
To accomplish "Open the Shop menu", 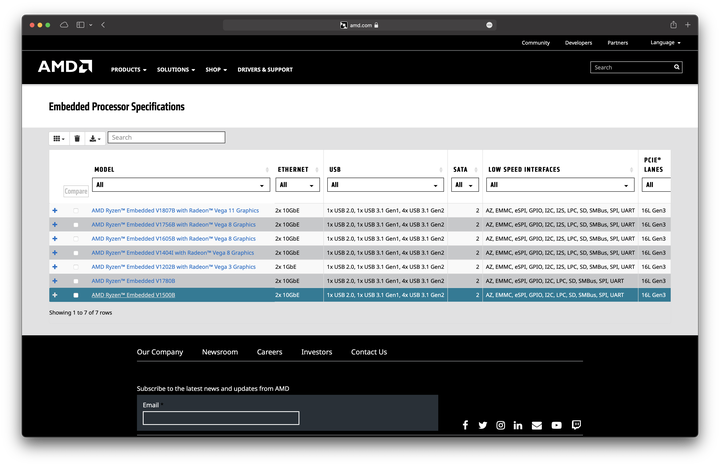I will (x=216, y=70).
